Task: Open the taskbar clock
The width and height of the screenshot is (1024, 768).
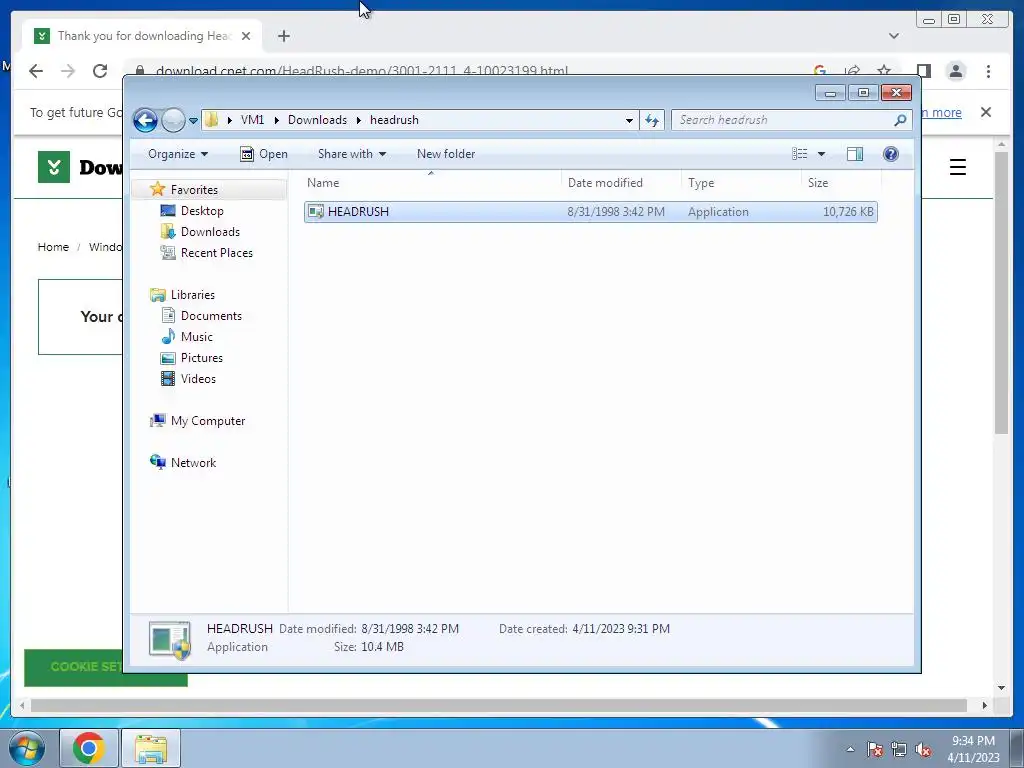Action: coord(973,749)
